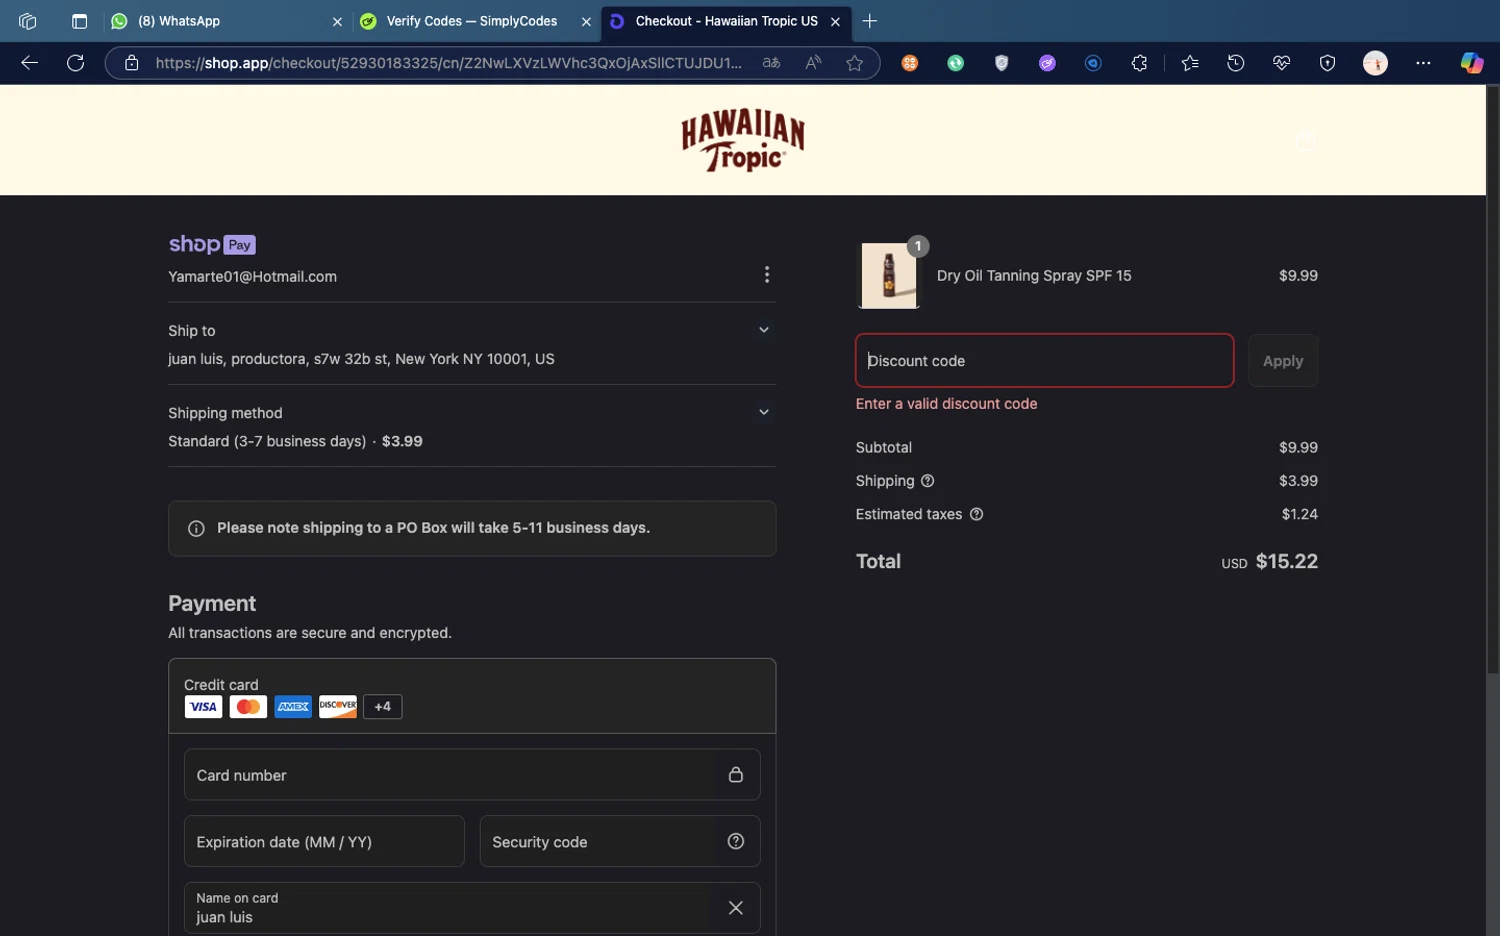Viewport: 1500px width, 936px height.
Task: Click the Apply discount button
Action: click(x=1283, y=361)
